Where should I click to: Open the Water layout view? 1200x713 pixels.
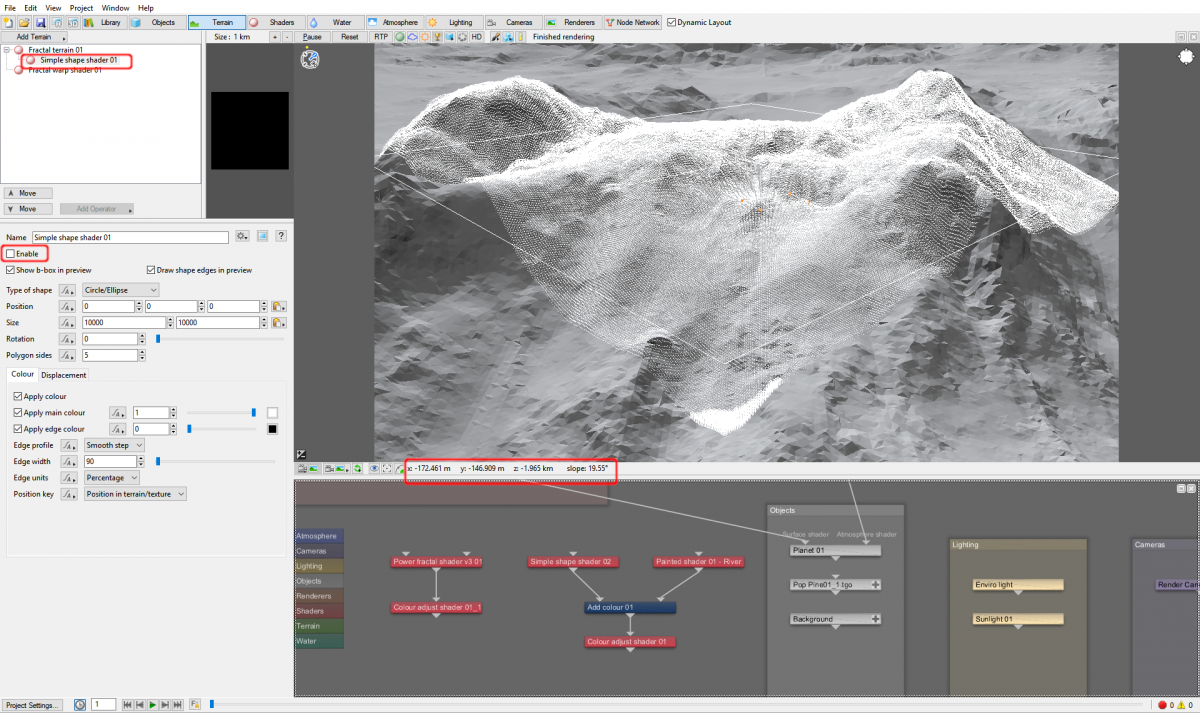(336, 21)
